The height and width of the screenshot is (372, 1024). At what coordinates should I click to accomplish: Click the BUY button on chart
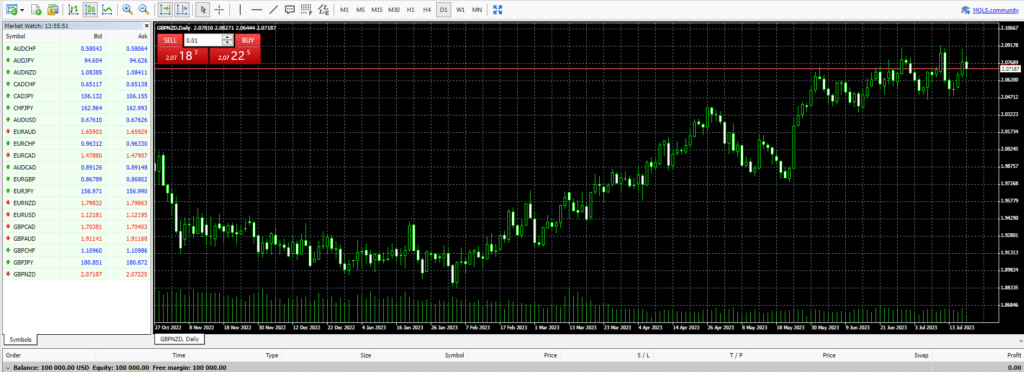(248, 40)
